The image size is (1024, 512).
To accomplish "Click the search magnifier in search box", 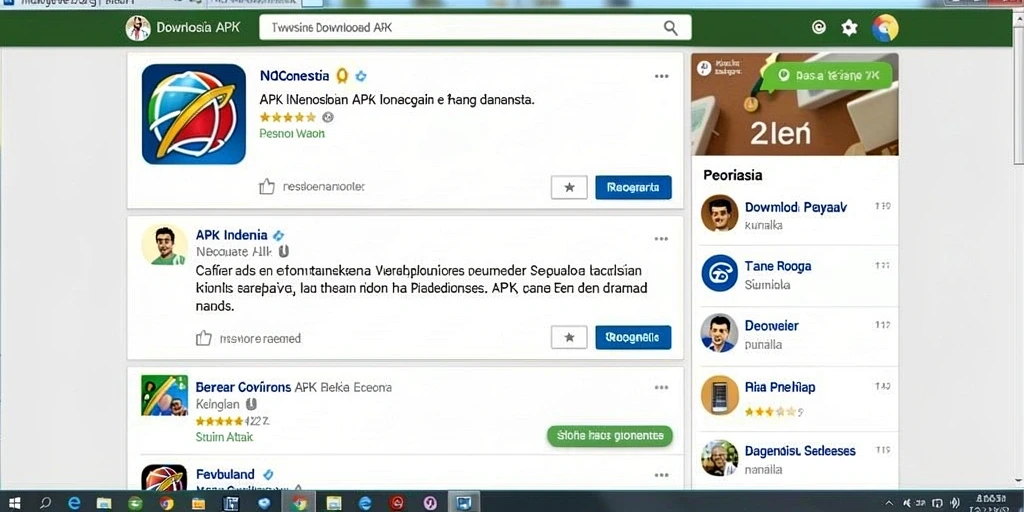I will (x=671, y=27).
